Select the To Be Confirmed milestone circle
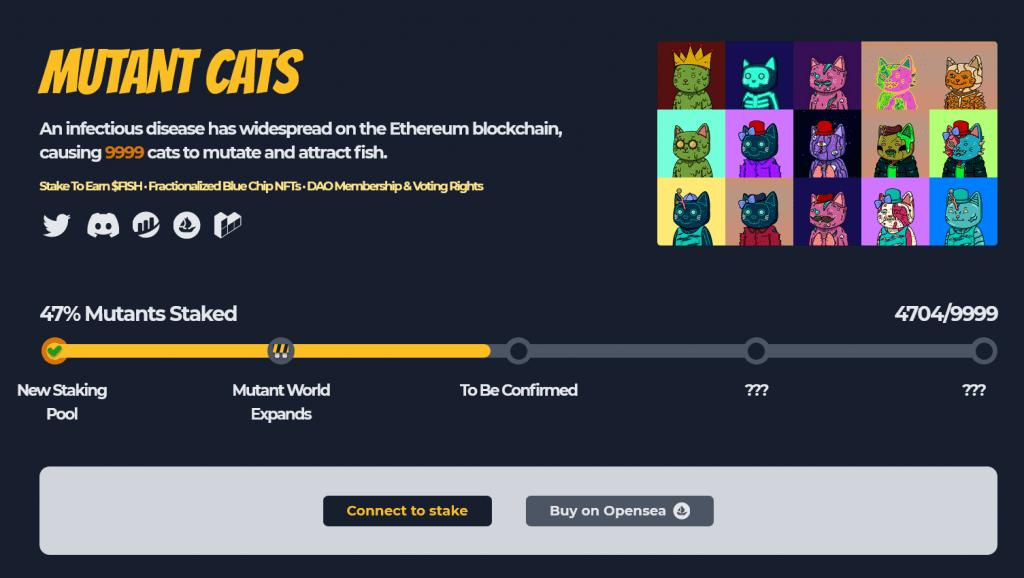Viewport: 1024px width, 578px height. click(518, 351)
